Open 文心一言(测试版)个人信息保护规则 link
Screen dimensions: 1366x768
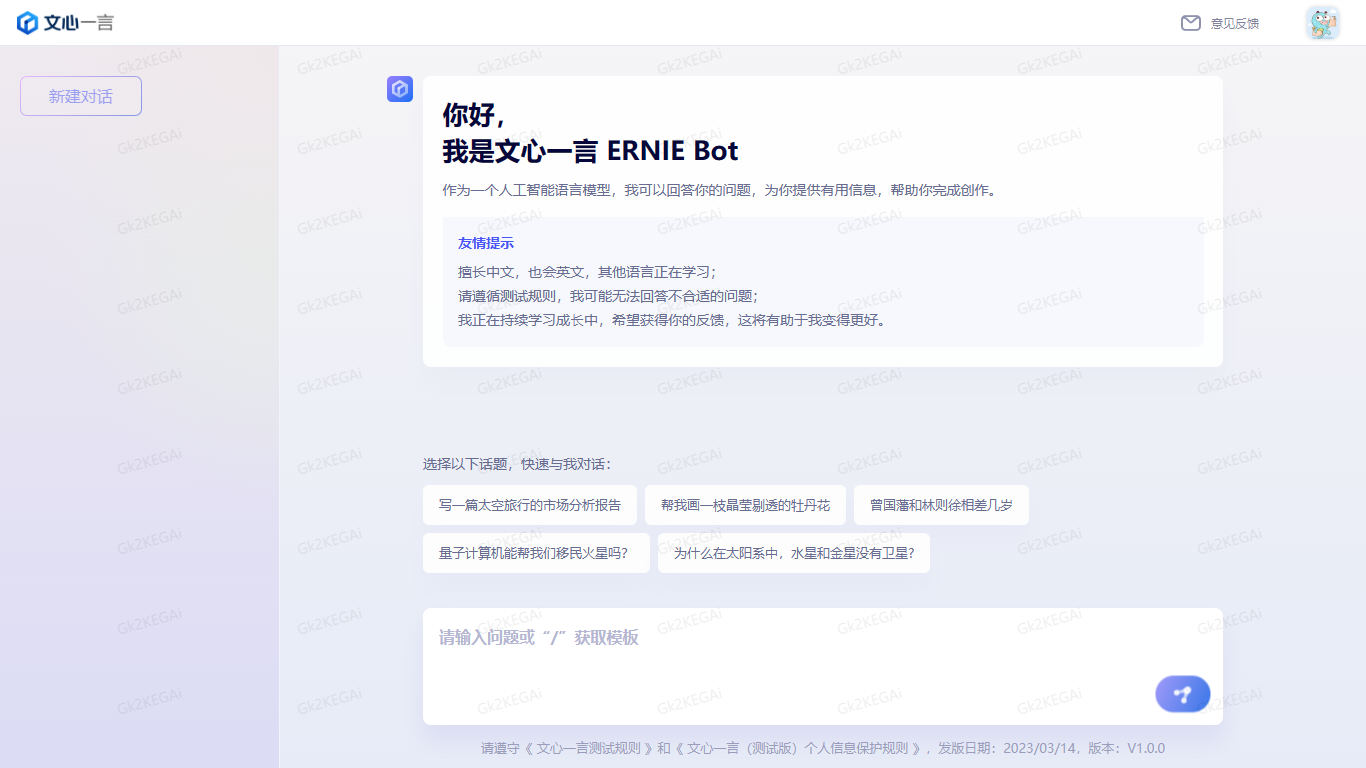coord(797,748)
